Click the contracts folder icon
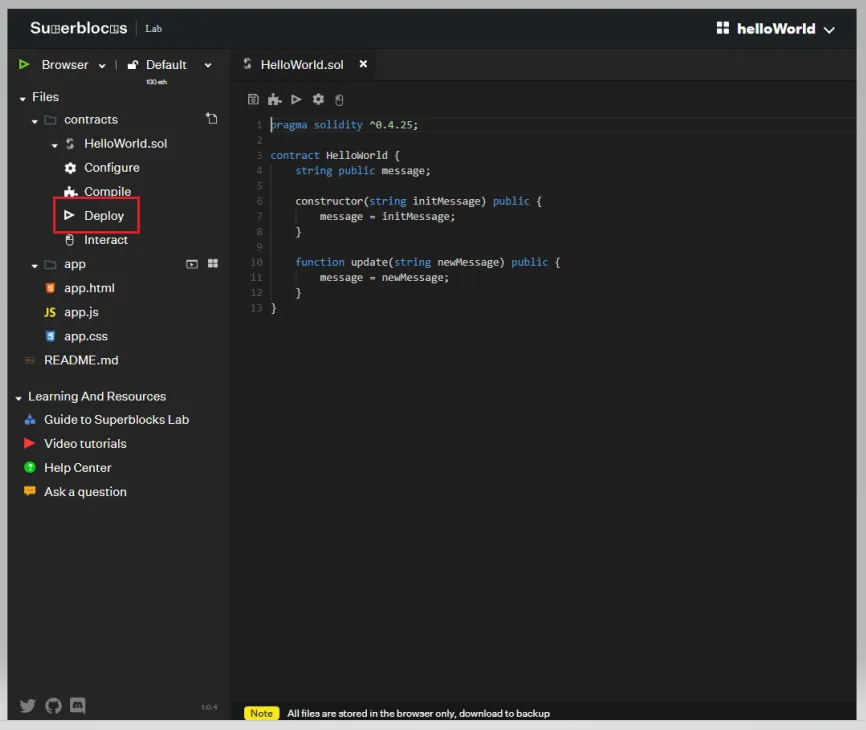 50,120
